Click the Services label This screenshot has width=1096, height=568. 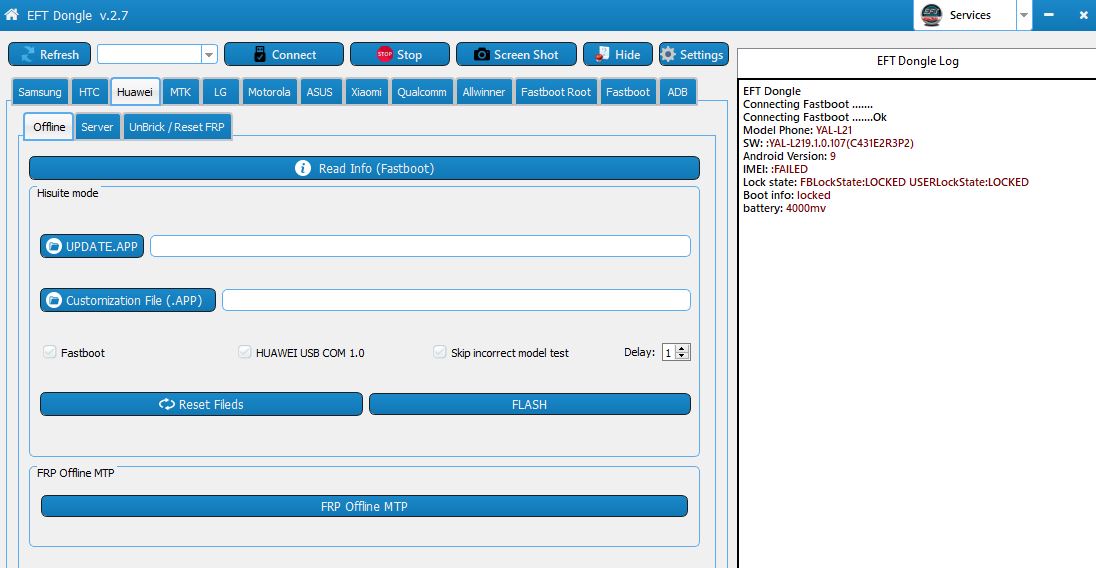[x=969, y=15]
